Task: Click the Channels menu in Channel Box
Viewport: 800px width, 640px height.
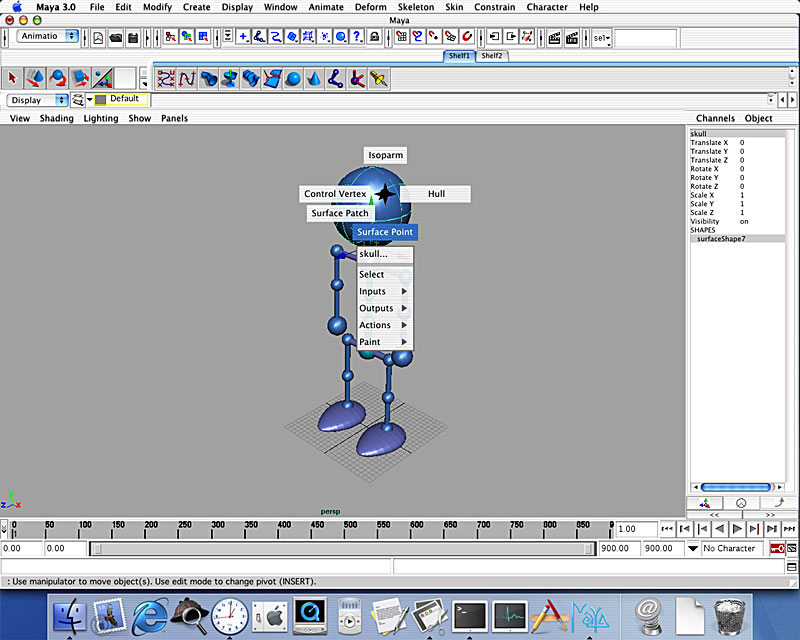Action: 715,118
